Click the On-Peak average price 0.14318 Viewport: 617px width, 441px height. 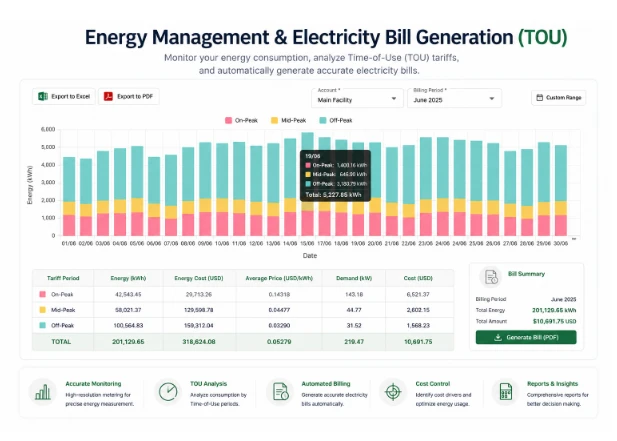pyautogui.click(x=279, y=294)
